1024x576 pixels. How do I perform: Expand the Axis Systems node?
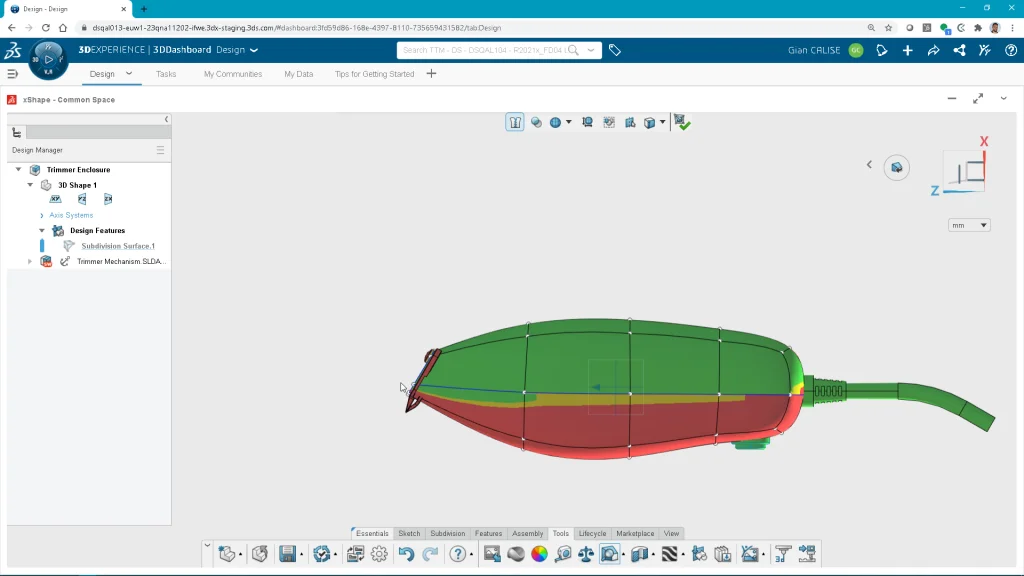pos(42,215)
